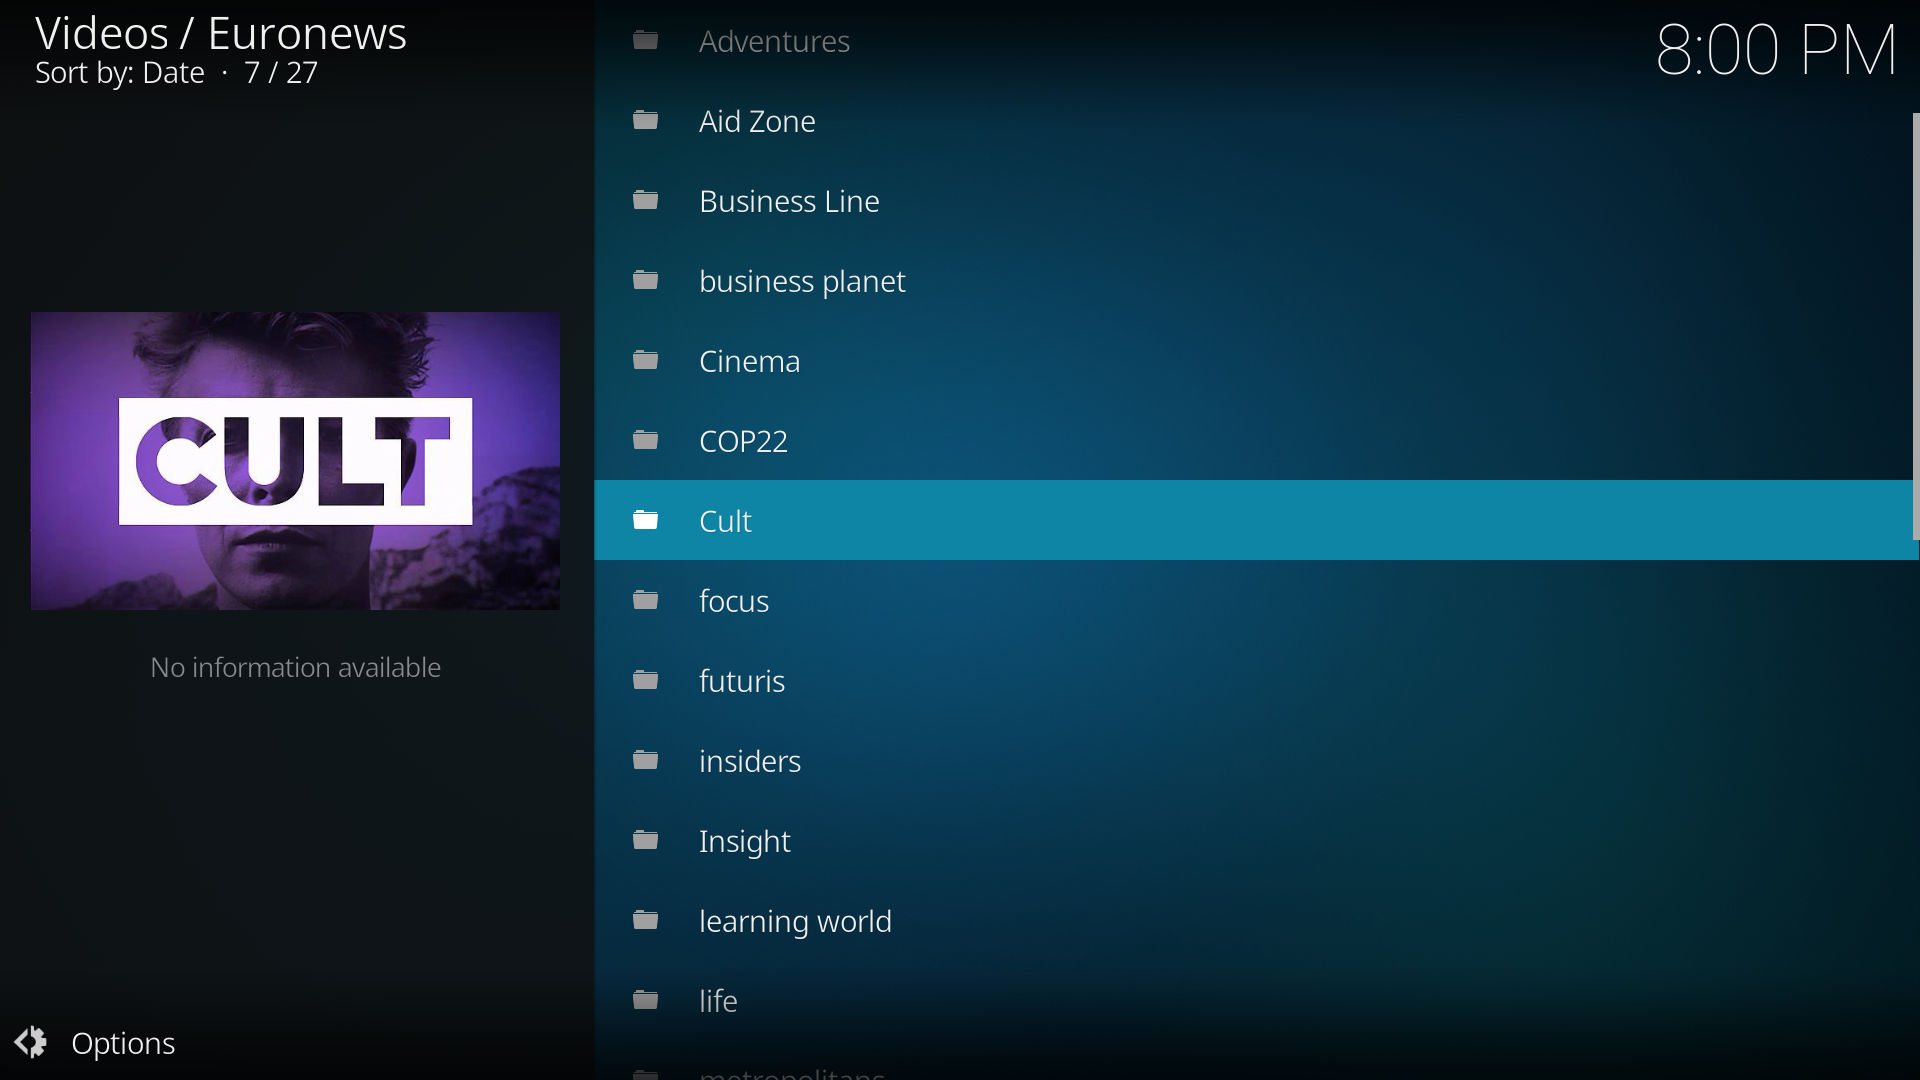Select the focus list item
Screen dimensions: 1920x1080
click(x=734, y=601)
